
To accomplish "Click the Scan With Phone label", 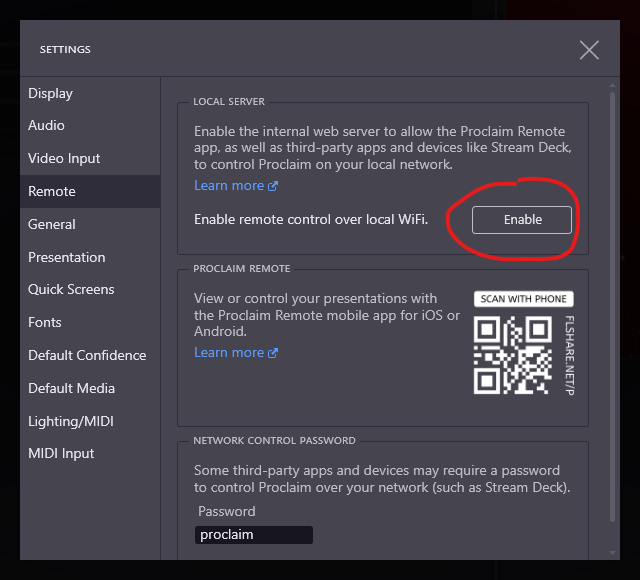I will pyautogui.click(x=523, y=299).
